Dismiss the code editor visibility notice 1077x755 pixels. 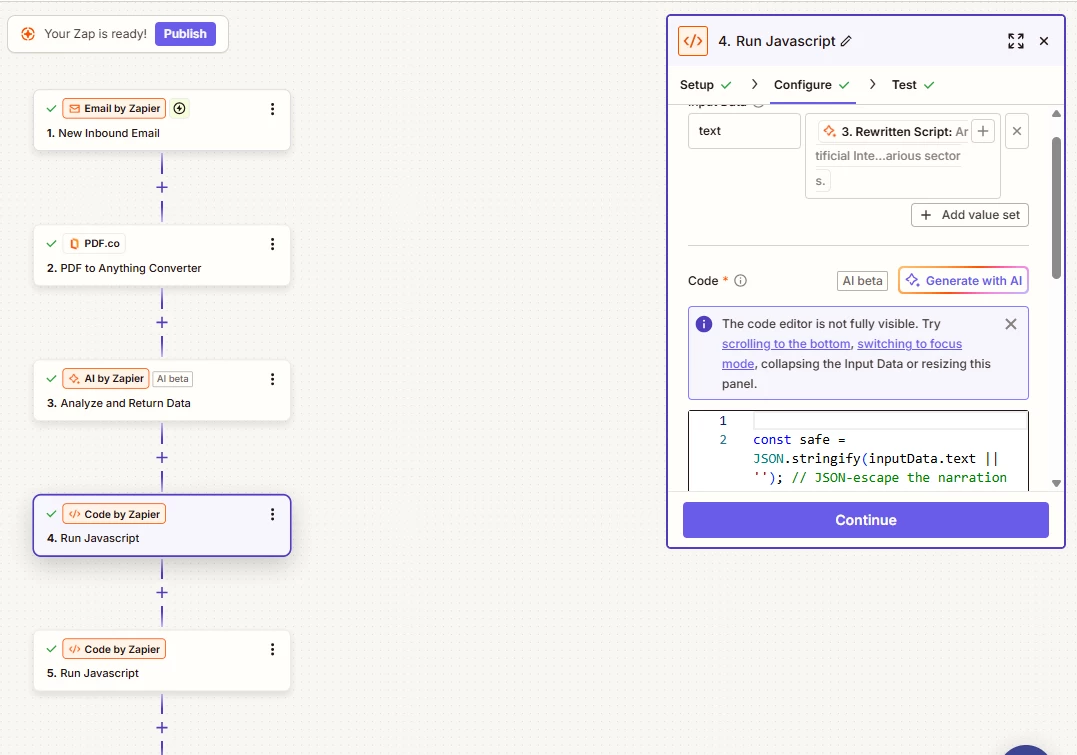click(1010, 324)
